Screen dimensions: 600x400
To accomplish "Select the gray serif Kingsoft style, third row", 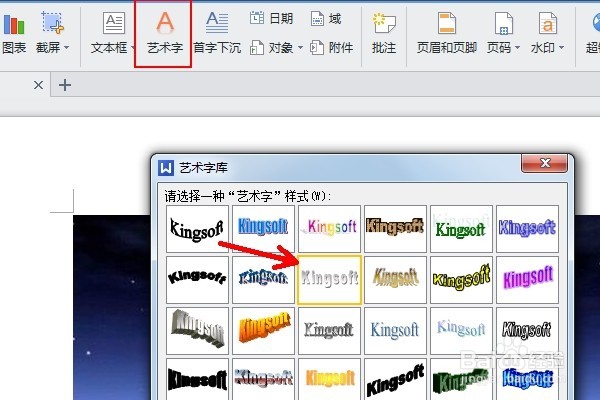I will coord(329,331).
